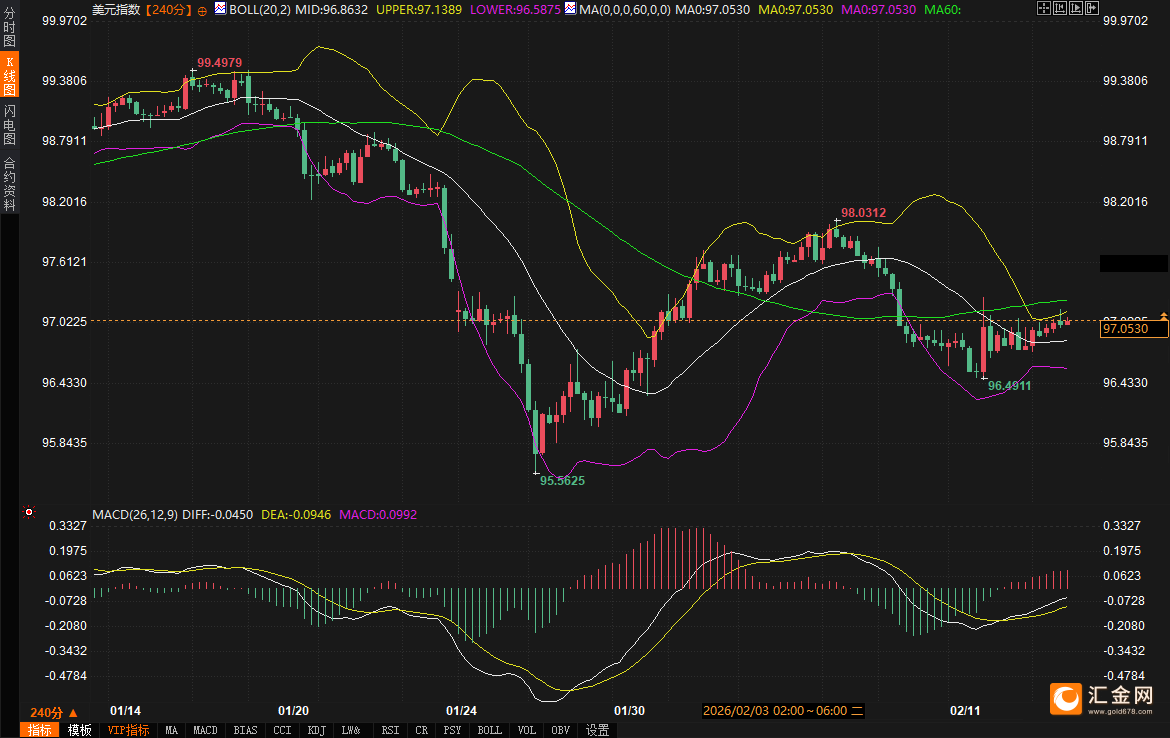Open 合约资料 in the left sidebar
This screenshot has width=1170, height=738.
pos(9,183)
